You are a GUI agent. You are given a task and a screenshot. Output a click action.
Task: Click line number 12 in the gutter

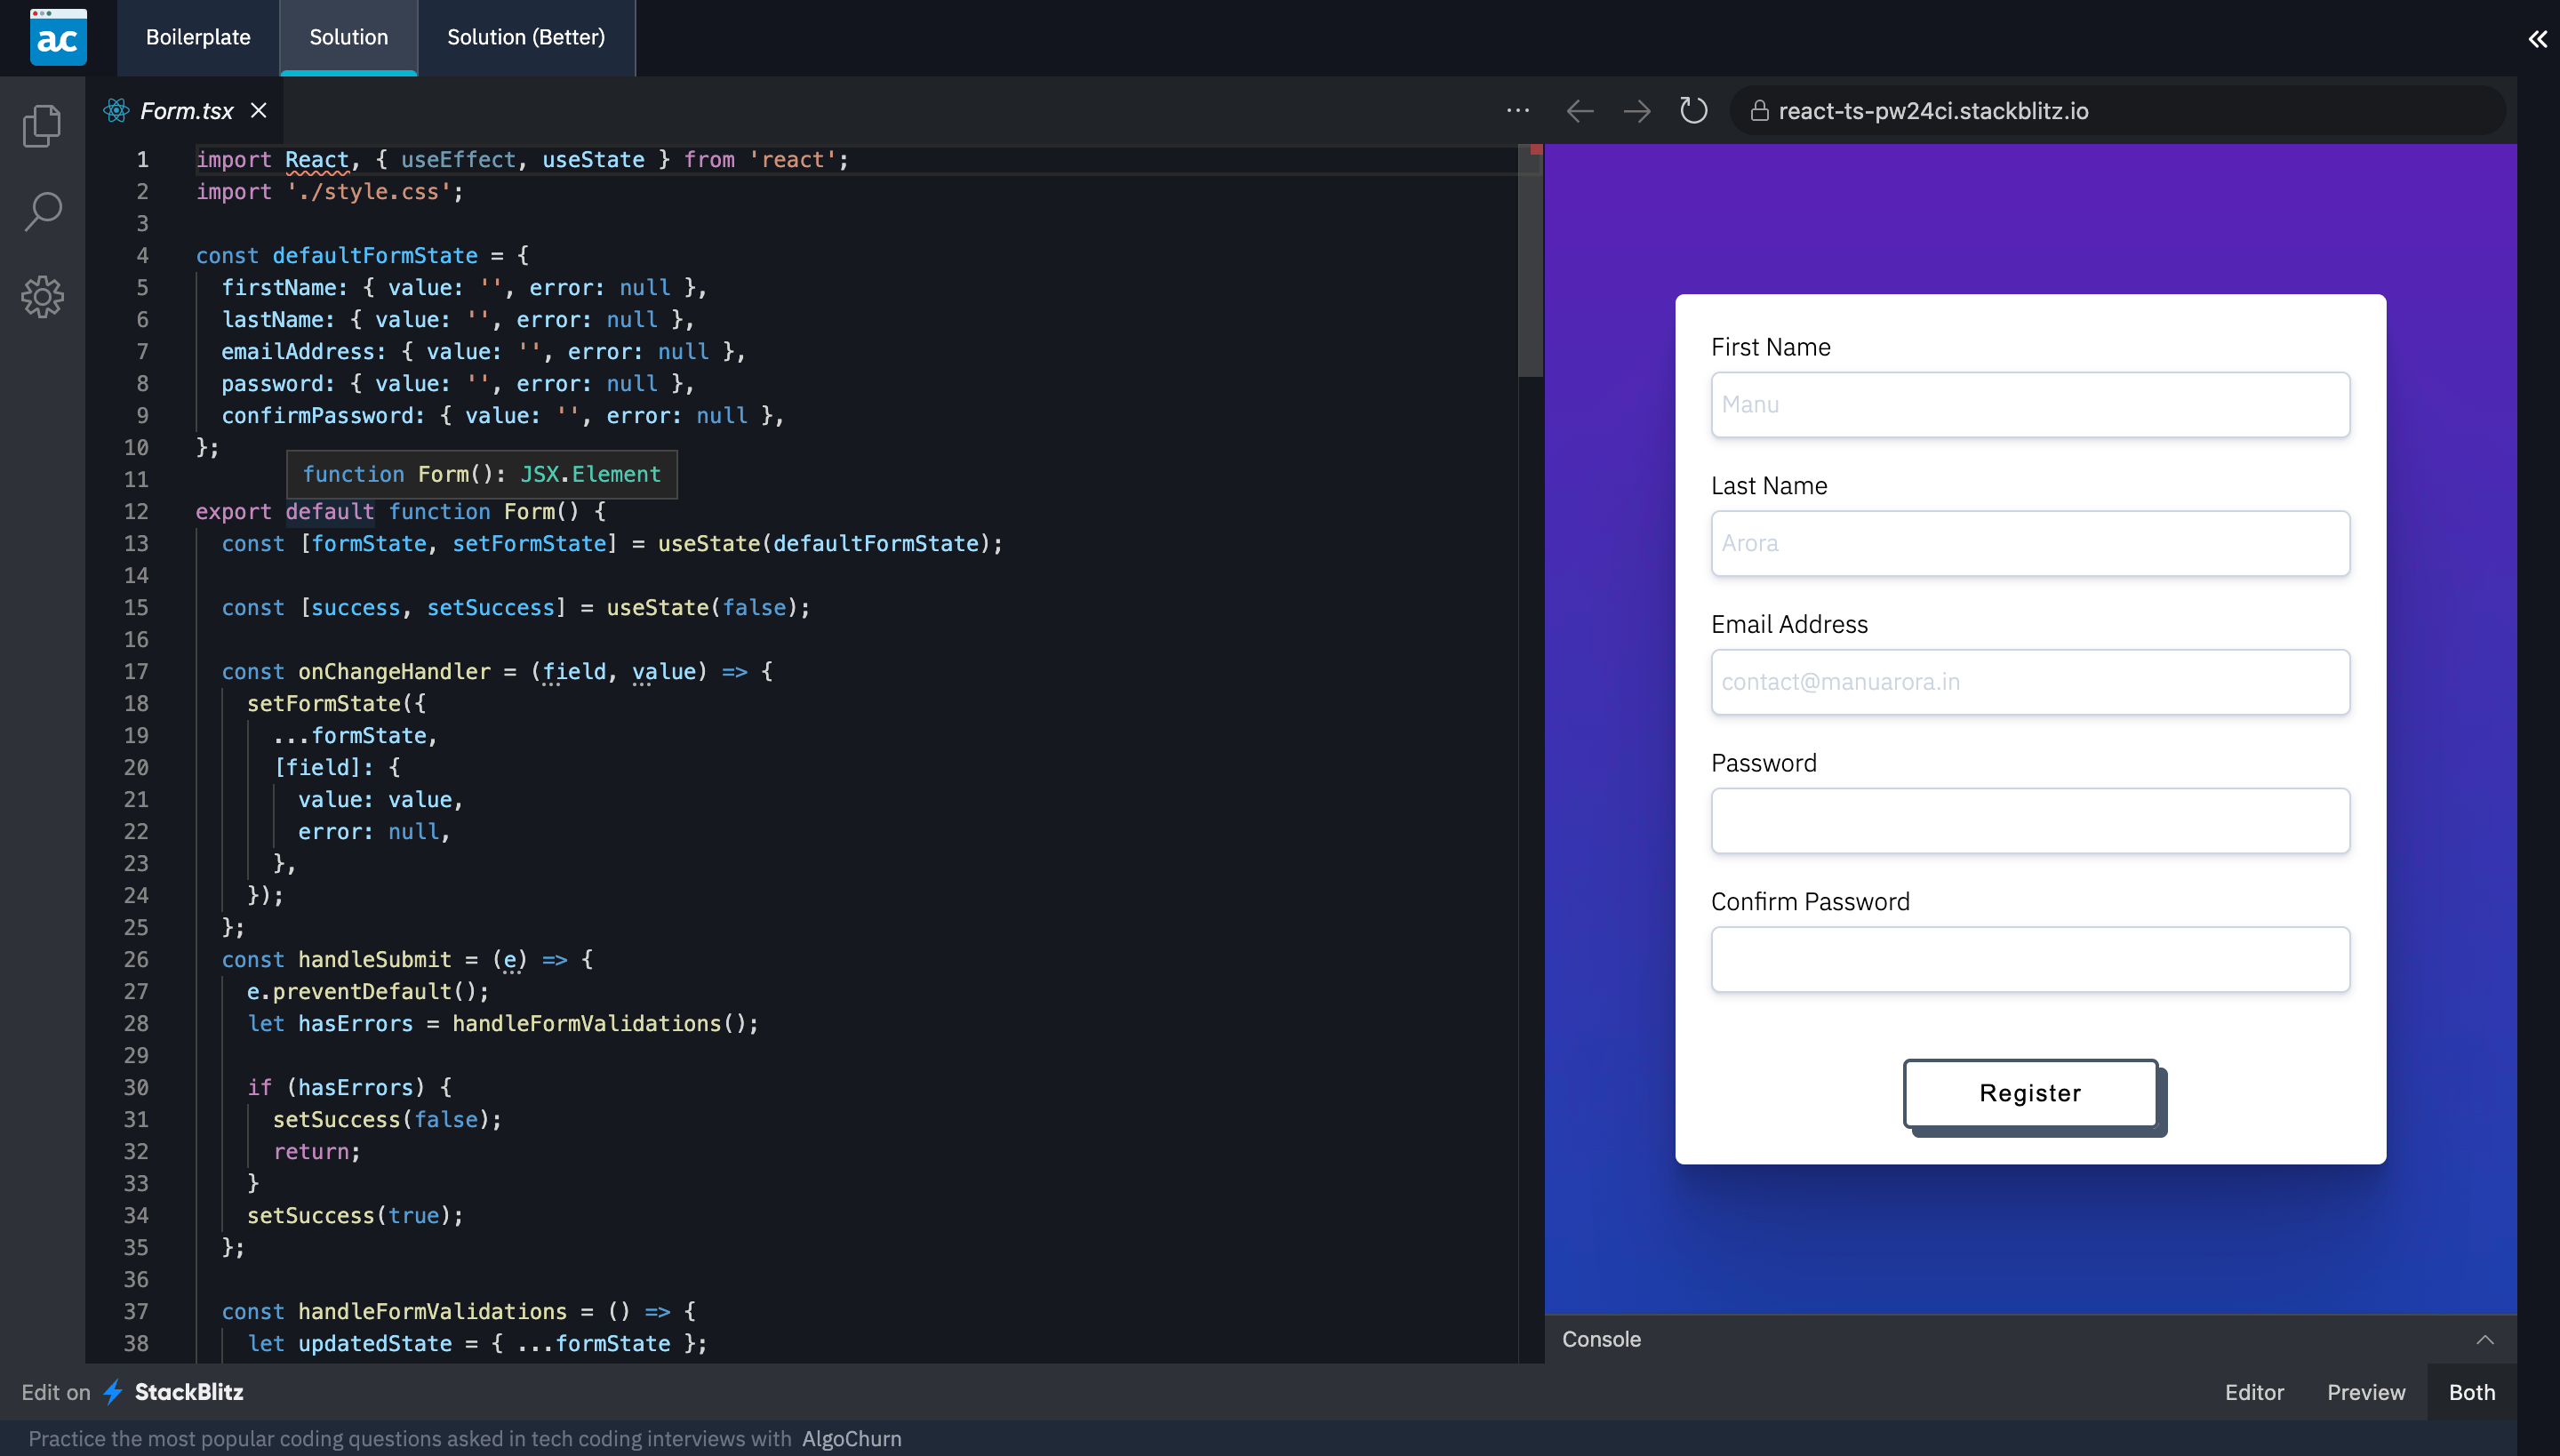pyautogui.click(x=136, y=512)
